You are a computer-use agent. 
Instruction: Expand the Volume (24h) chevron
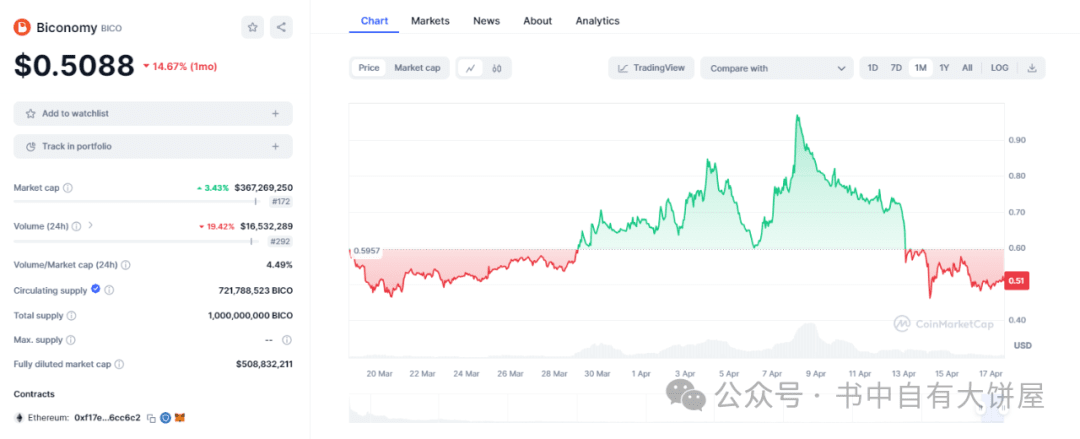(91, 225)
